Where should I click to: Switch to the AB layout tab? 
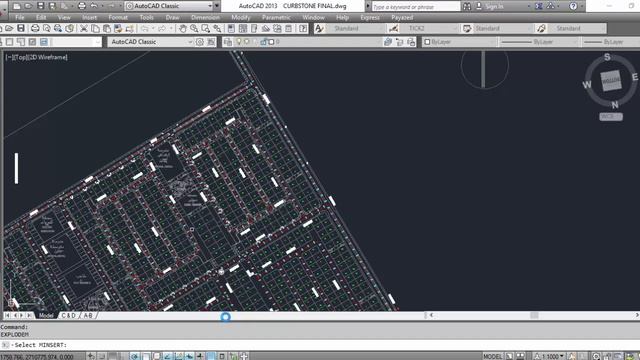point(88,316)
